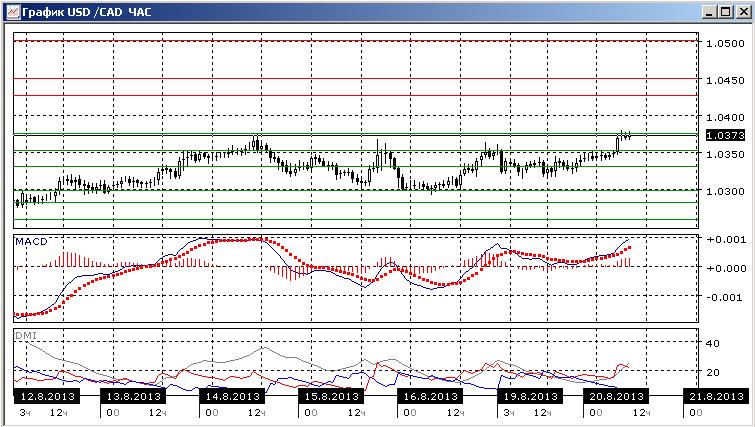Click the MACD indicator label
Screen dimensions: 755x427
click(x=31, y=242)
